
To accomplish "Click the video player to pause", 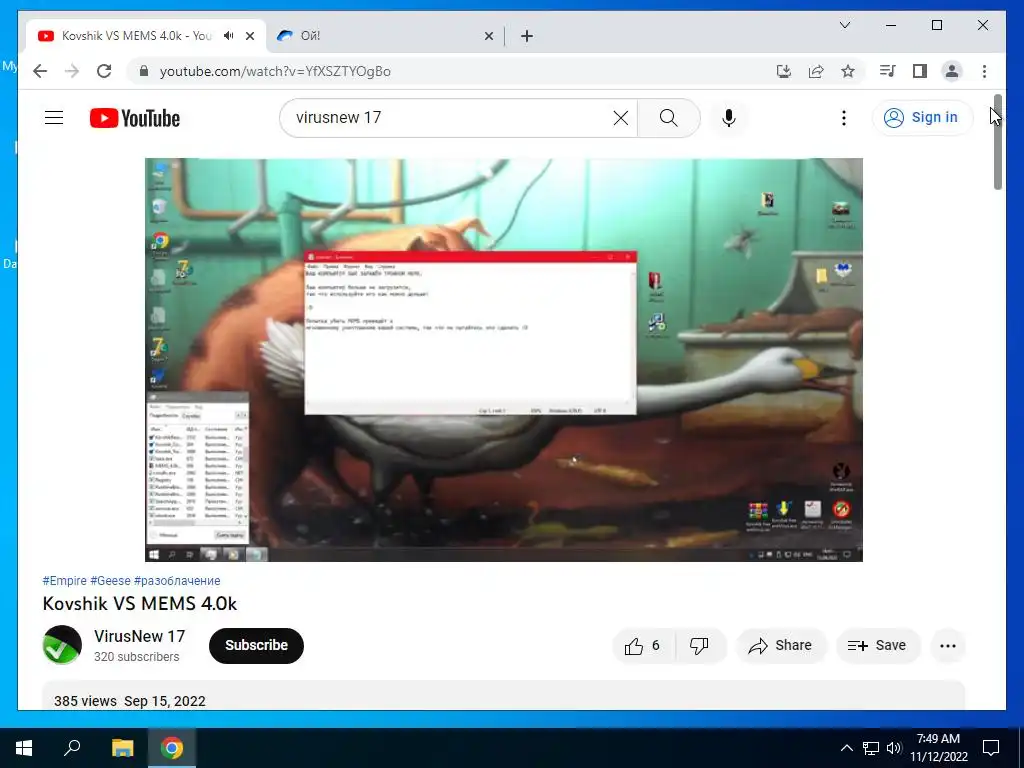I will click(x=504, y=360).
